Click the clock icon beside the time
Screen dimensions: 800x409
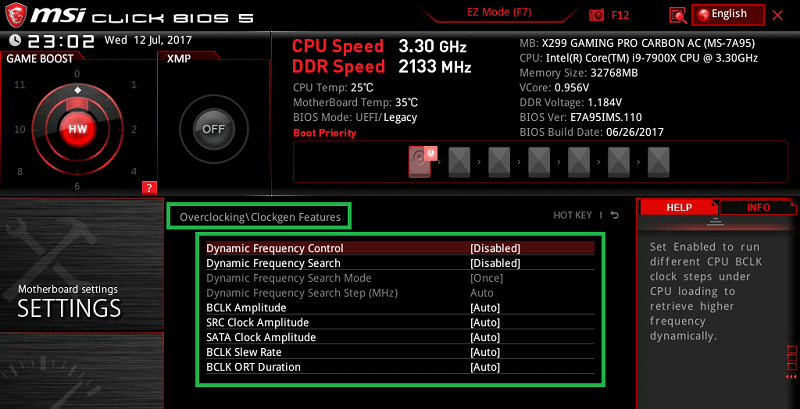point(14,41)
